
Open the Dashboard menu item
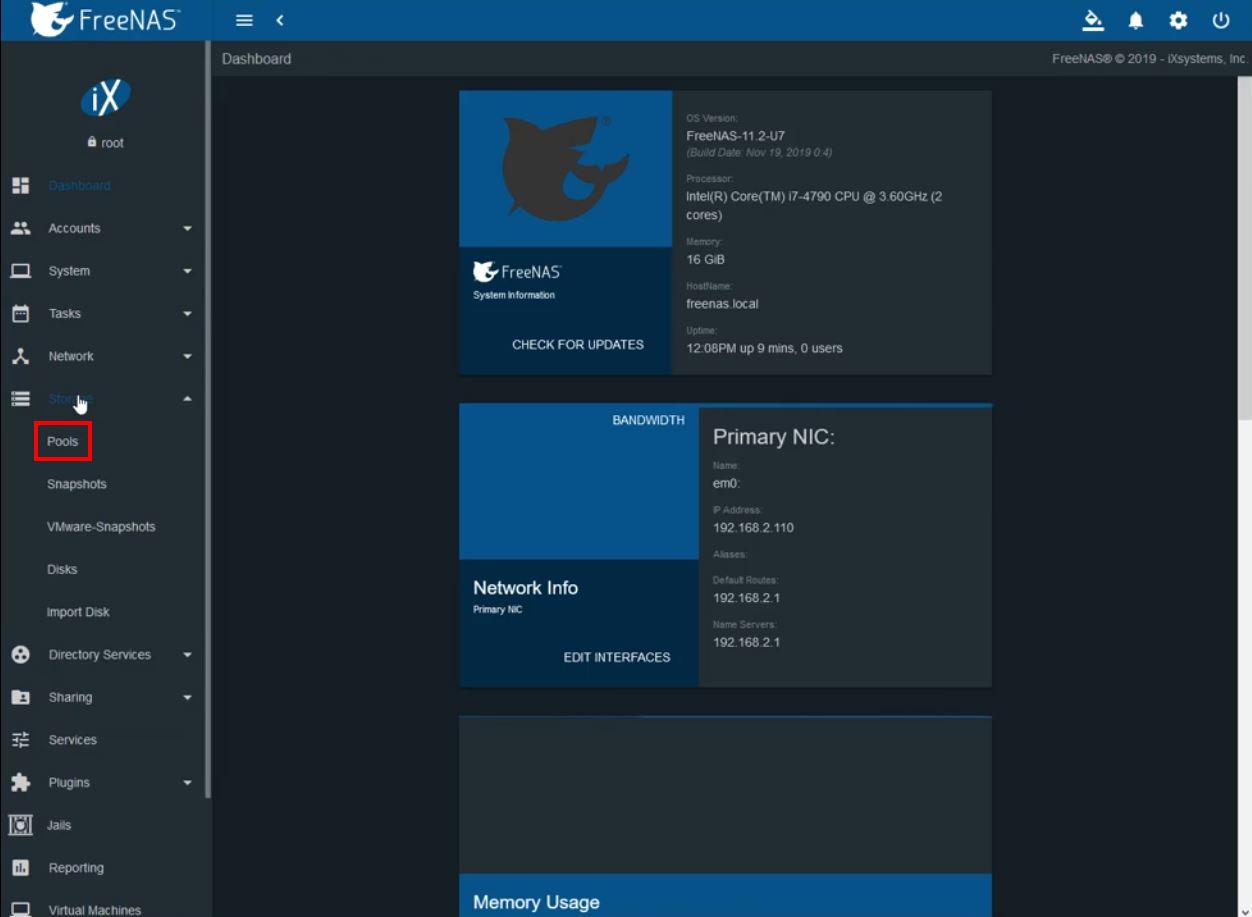point(79,186)
